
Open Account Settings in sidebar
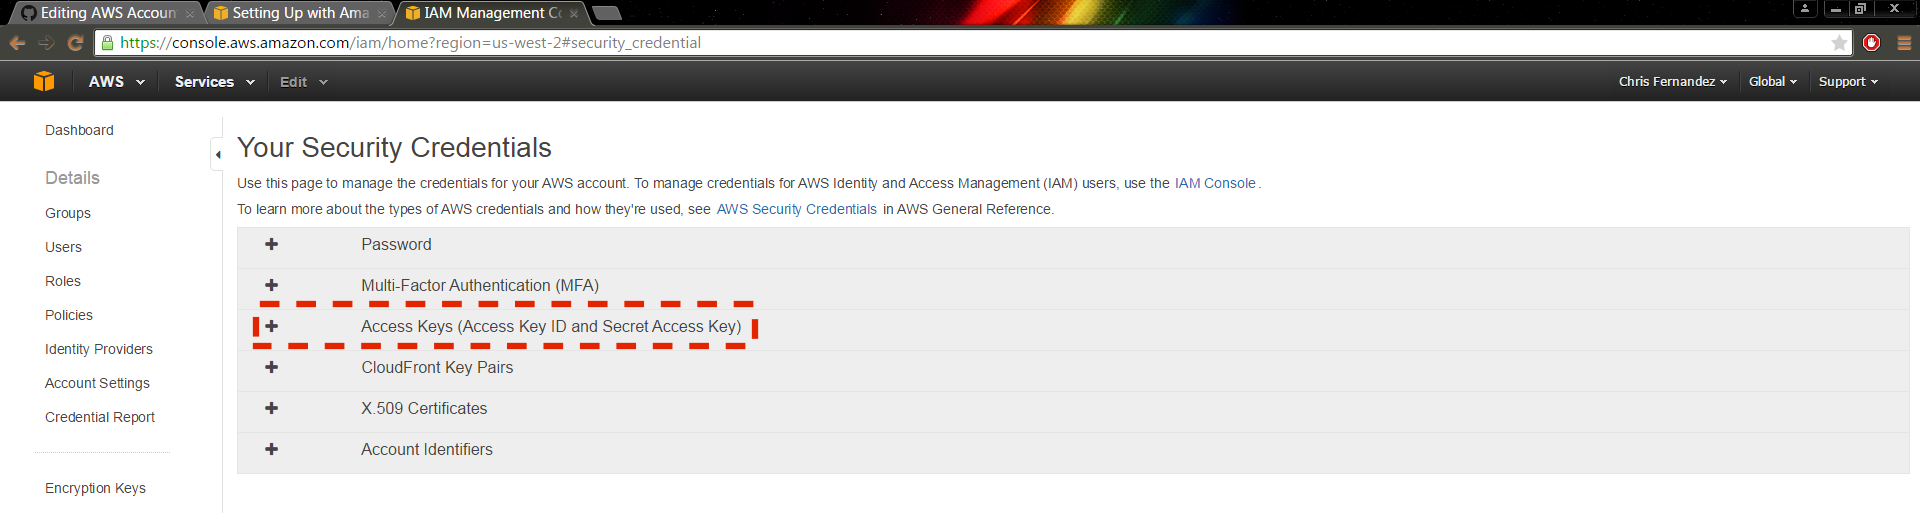pyautogui.click(x=97, y=384)
